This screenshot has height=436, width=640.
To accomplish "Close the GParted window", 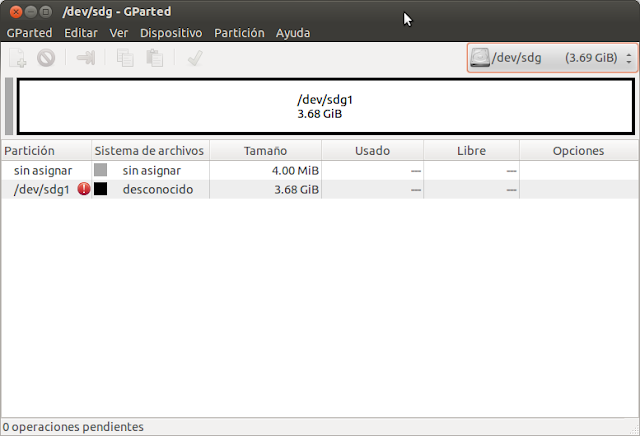I will coord(16,11).
